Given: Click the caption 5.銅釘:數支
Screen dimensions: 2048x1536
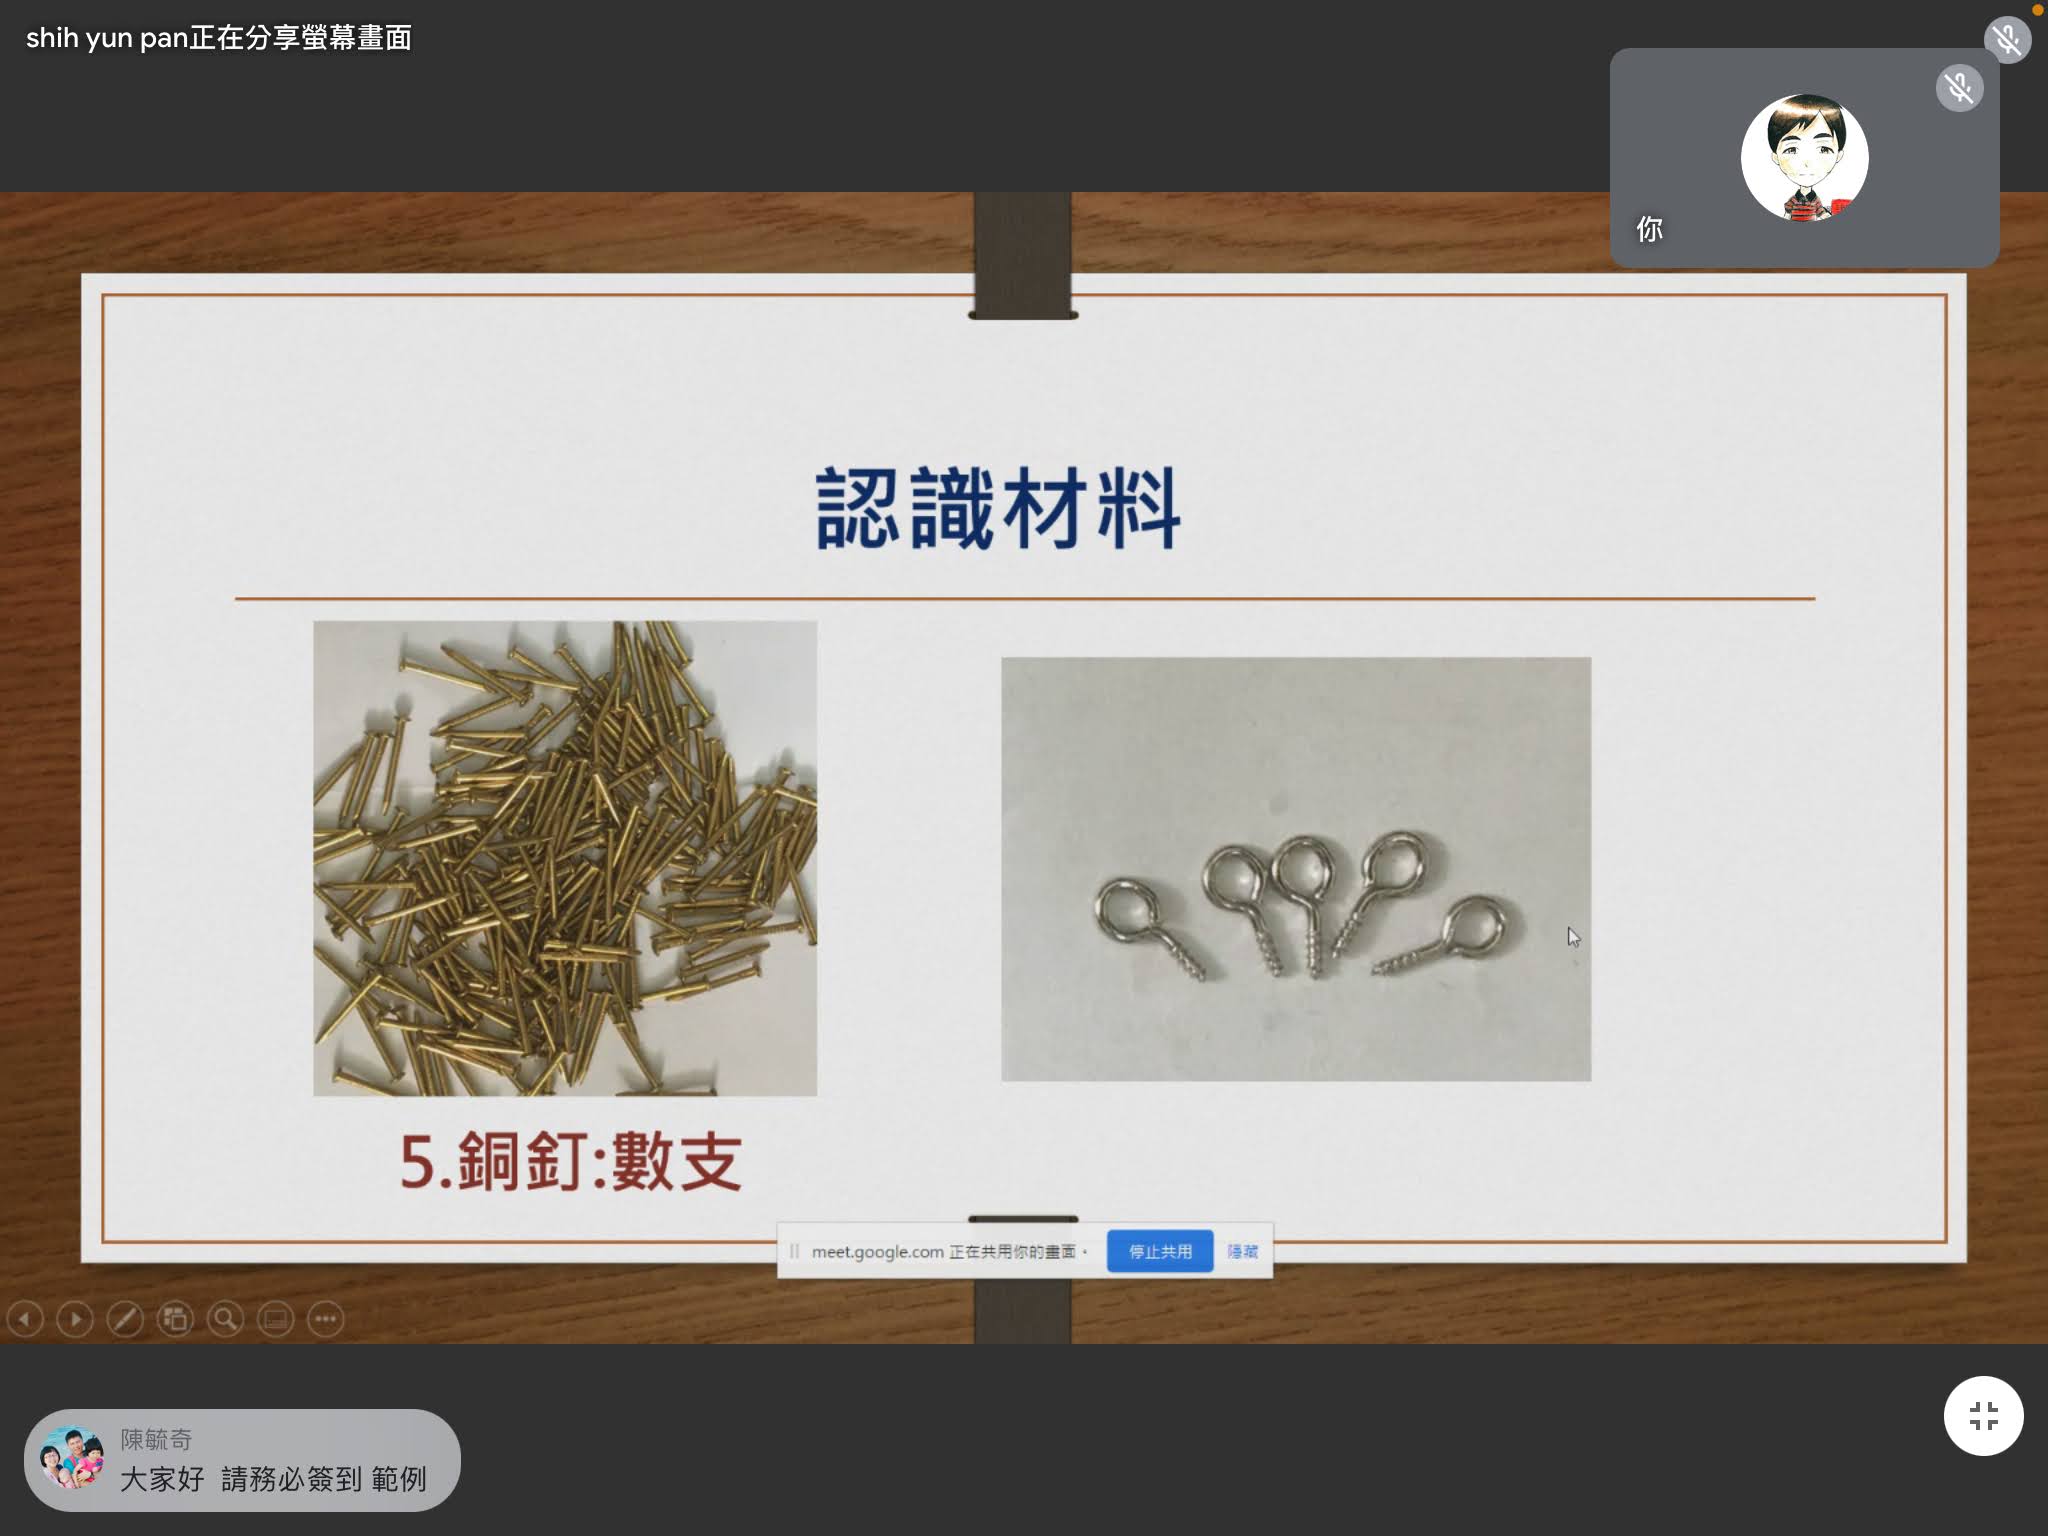Looking at the screenshot, I should click(x=571, y=1162).
